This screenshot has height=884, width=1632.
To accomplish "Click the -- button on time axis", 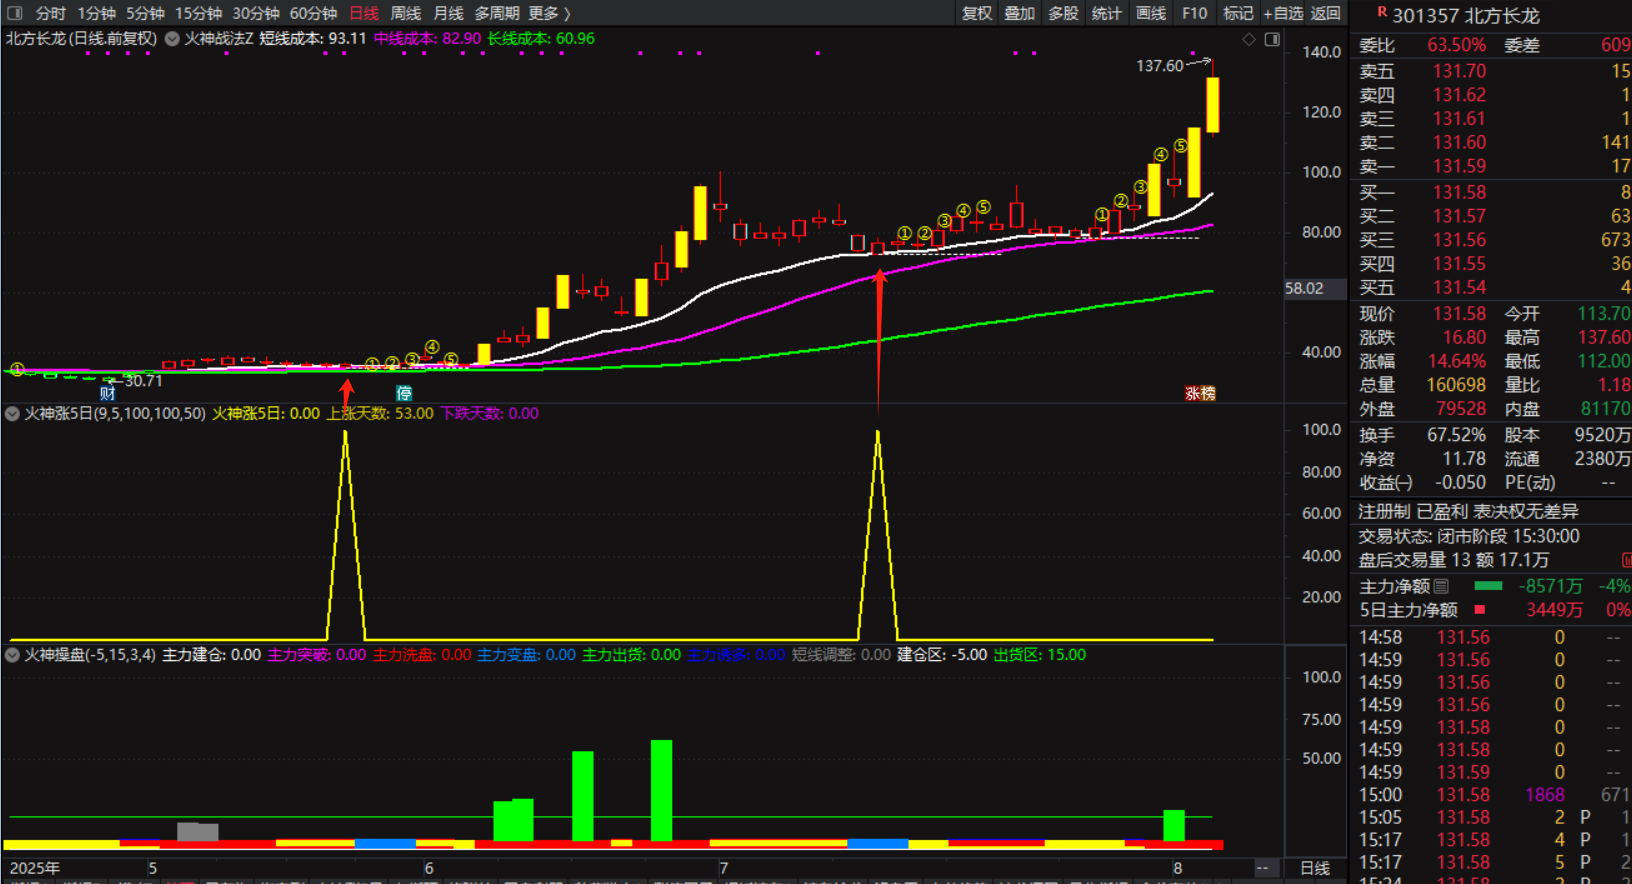I will 1263,868.
